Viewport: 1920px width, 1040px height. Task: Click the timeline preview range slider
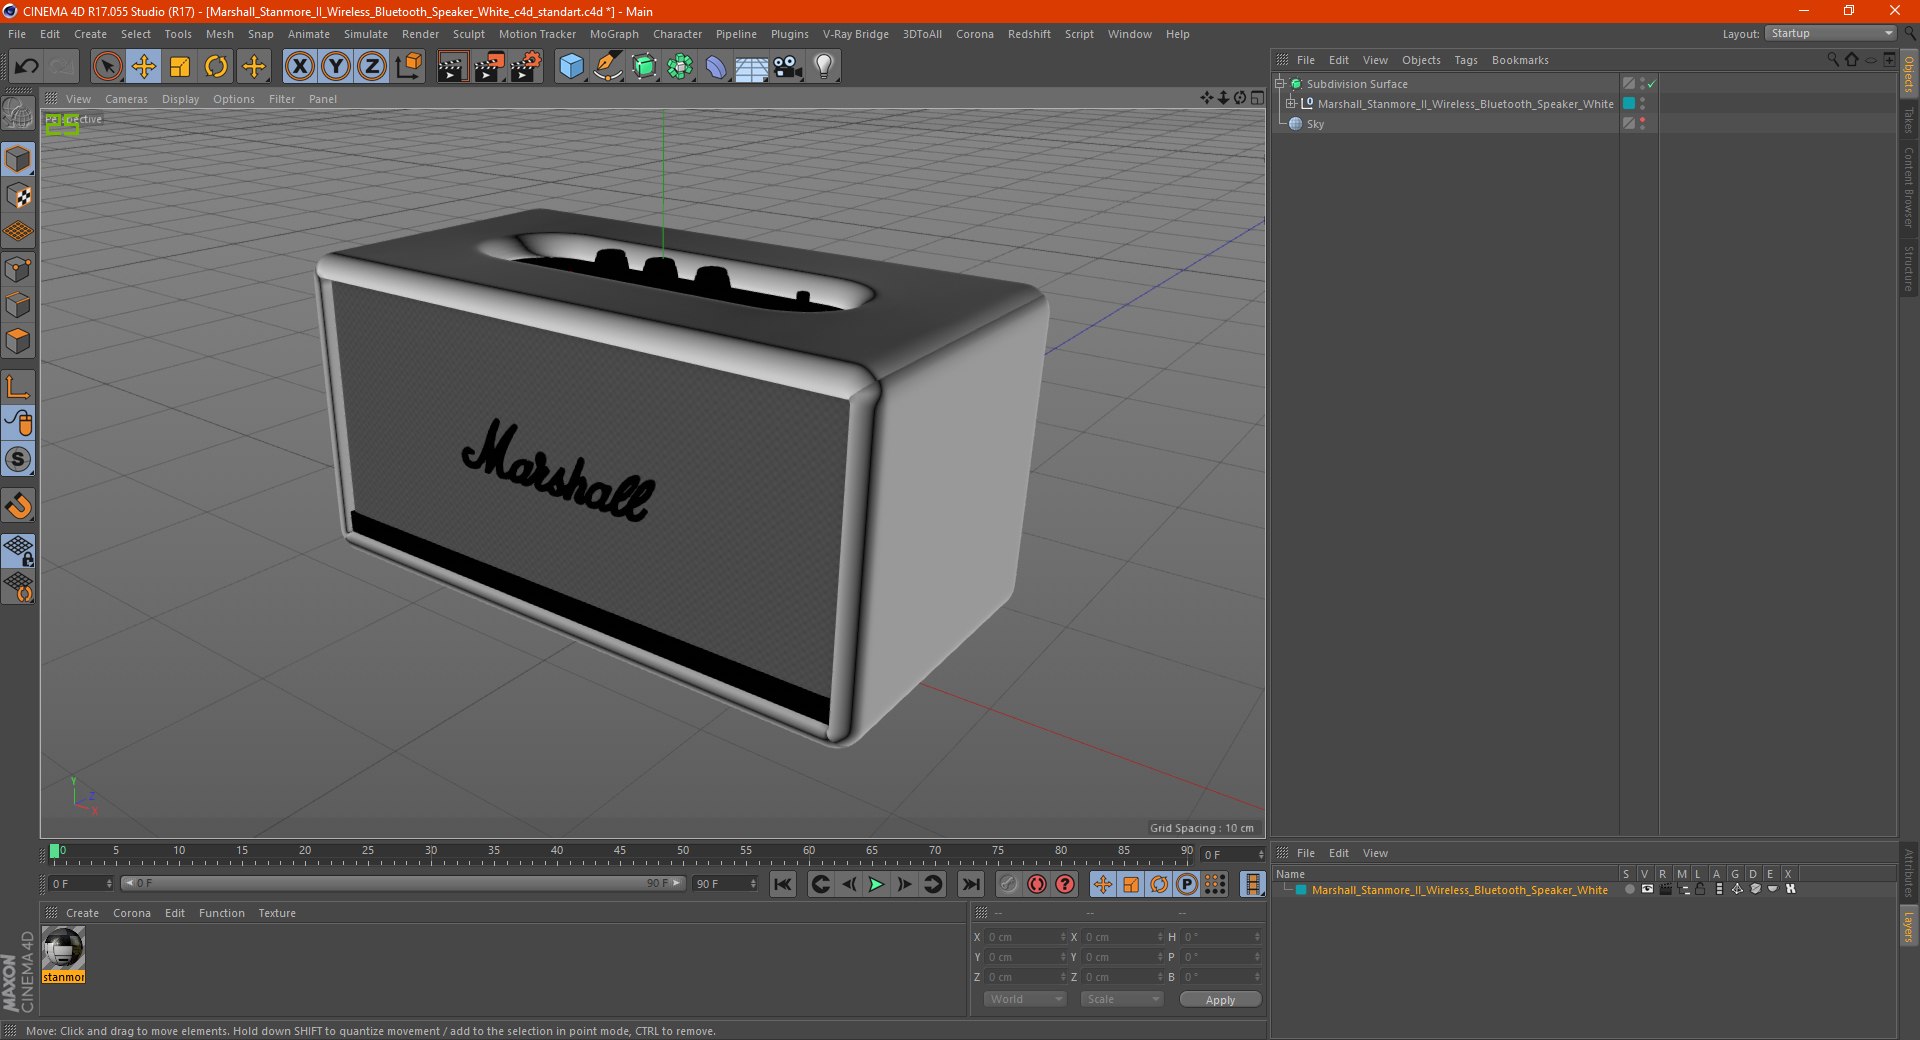pyautogui.click(x=403, y=883)
